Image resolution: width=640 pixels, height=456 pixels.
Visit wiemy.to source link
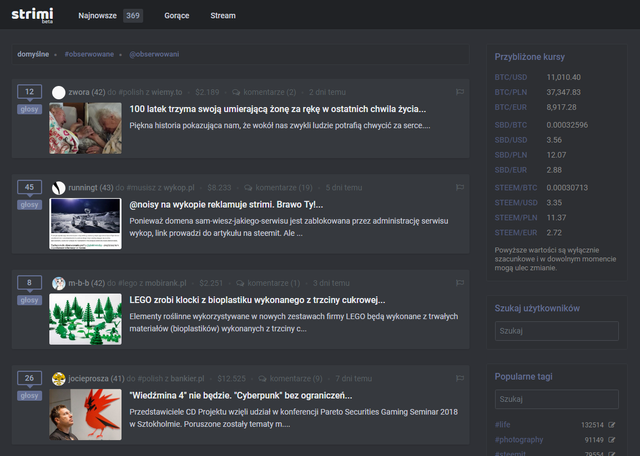(167, 92)
